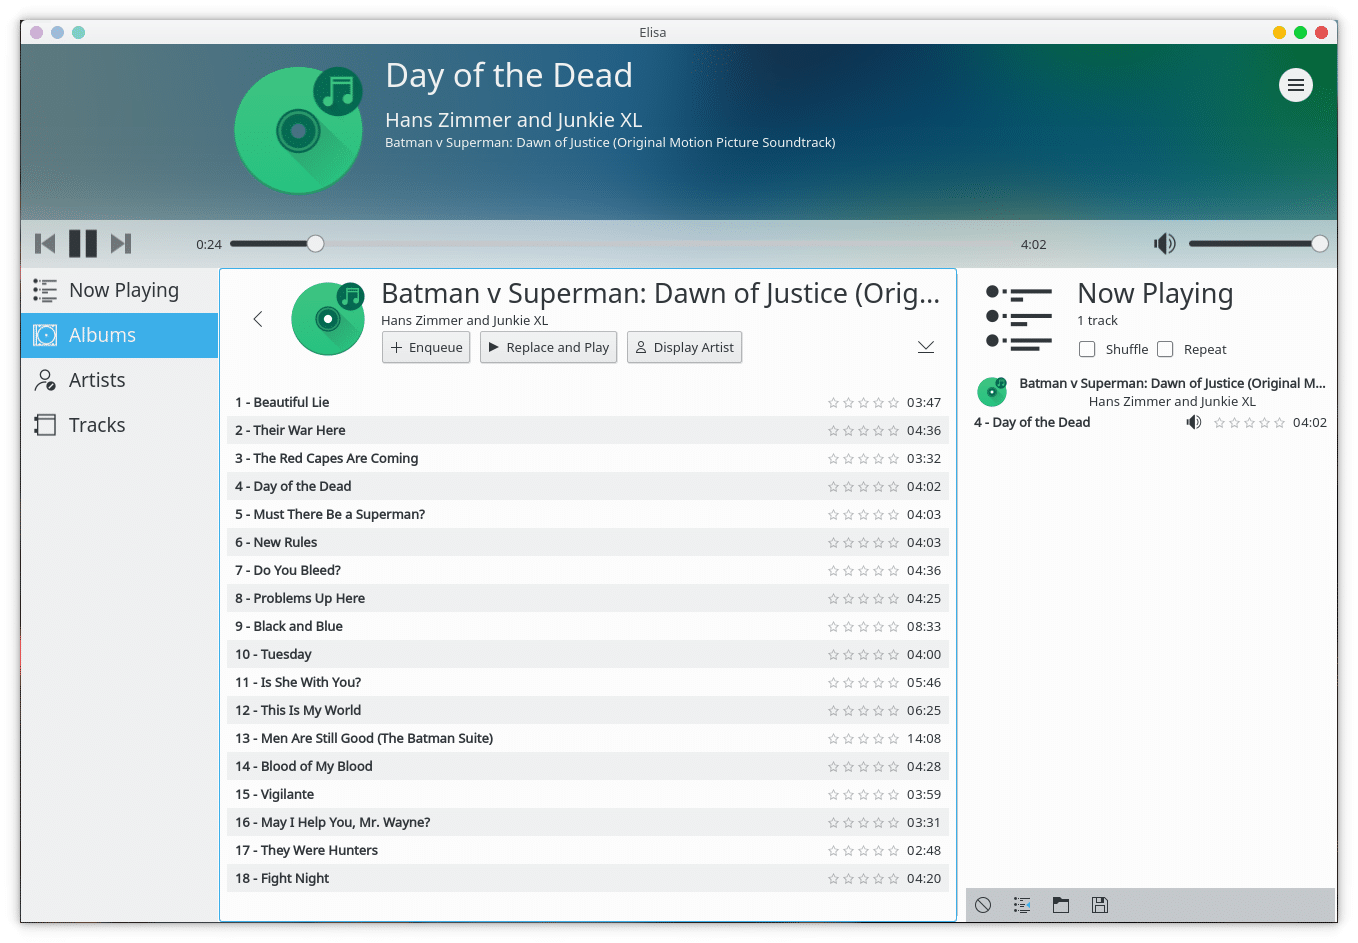Select track 10 - Tuesday

588,654
